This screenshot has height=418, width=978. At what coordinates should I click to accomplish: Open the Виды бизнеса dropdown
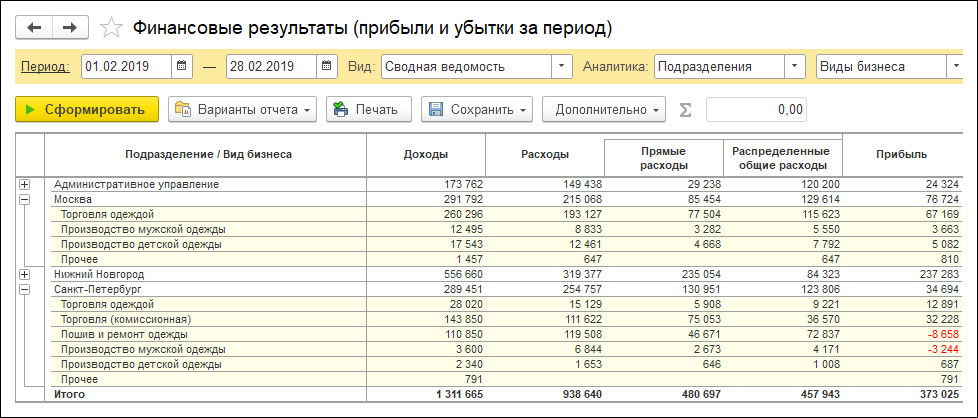[x=955, y=67]
